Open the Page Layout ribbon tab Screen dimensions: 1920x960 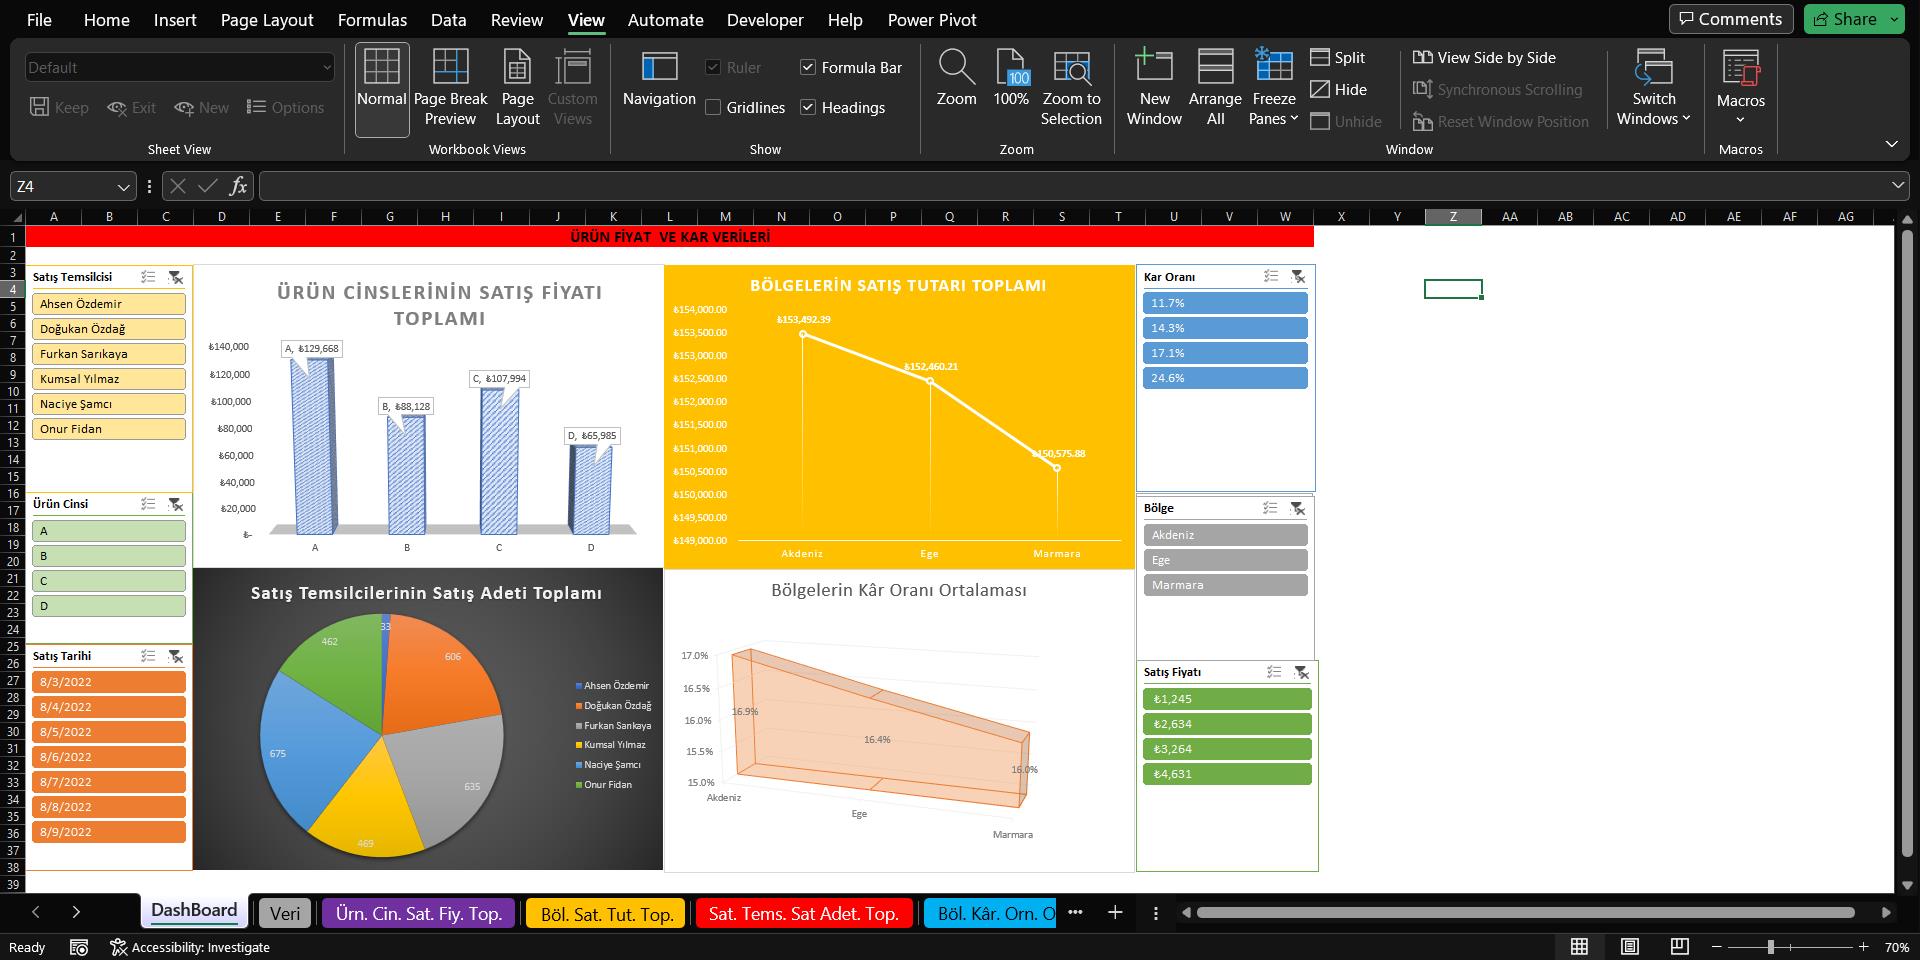[266, 20]
